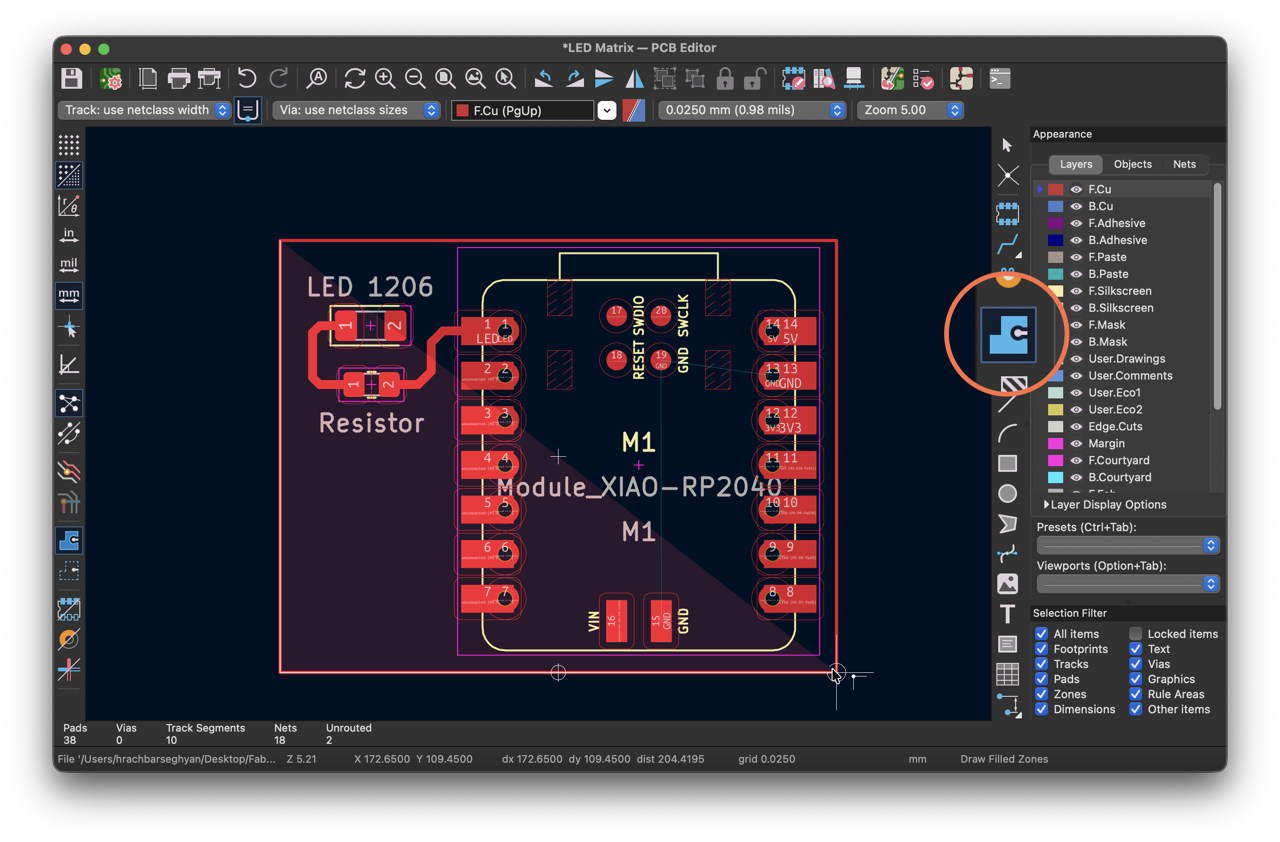
Task: Expand Layer Display Options
Action: pyautogui.click(x=1104, y=505)
